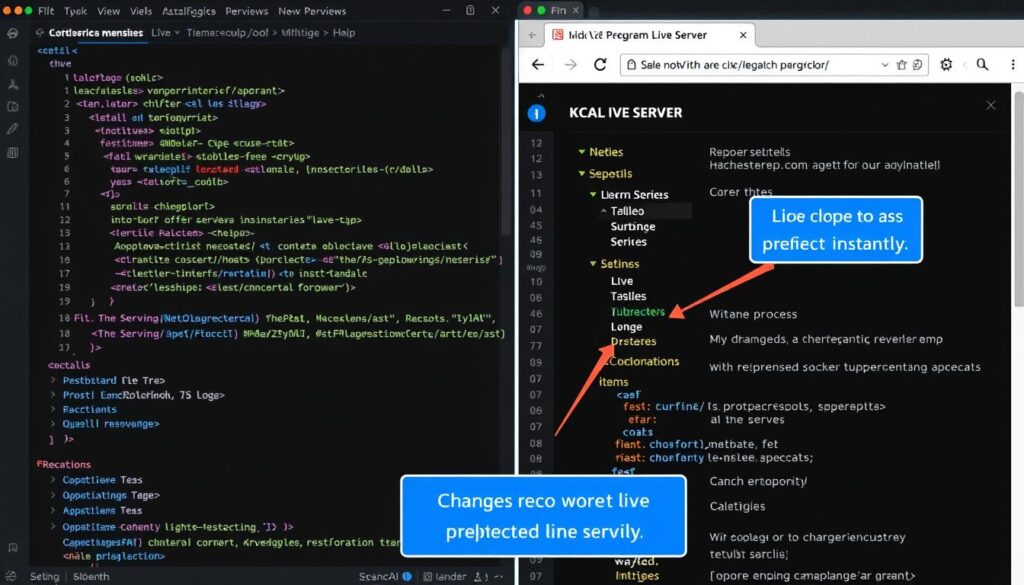Click the top activity bar icon in editor
This screenshot has height=585, width=1024.
[12, 33]
